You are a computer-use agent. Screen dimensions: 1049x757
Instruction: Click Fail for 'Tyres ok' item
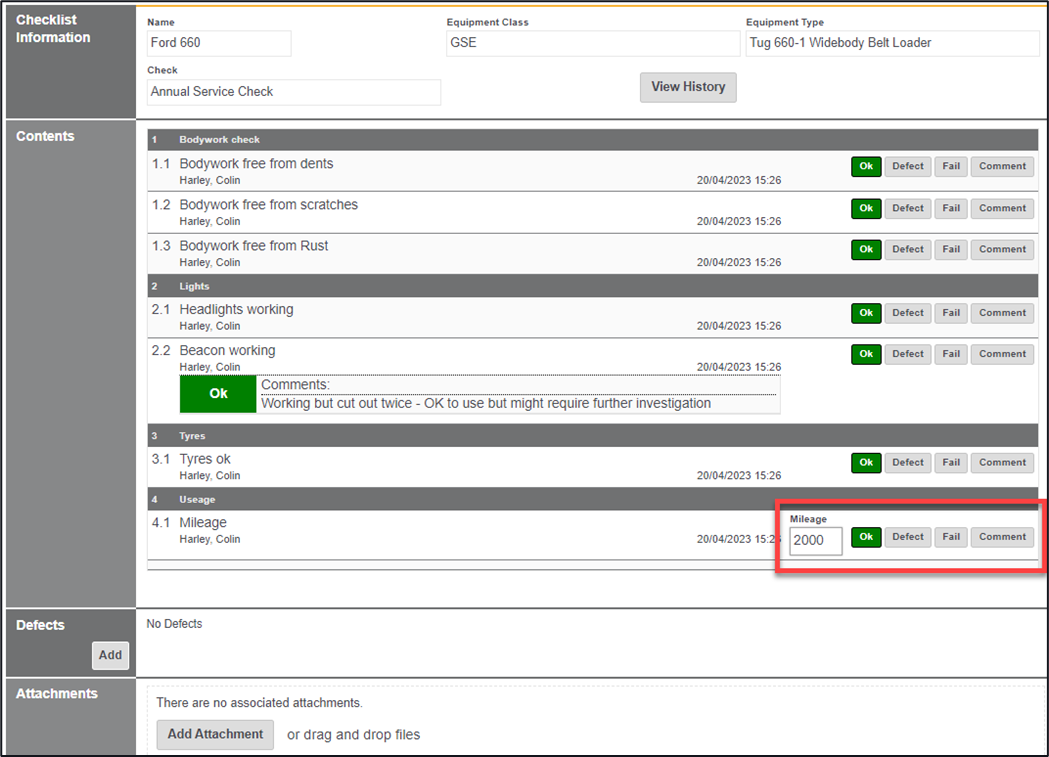click(951, 462)
